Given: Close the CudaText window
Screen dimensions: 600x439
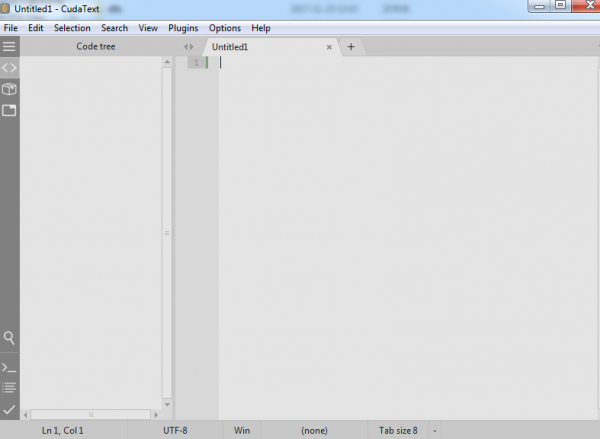Looking at the screenshot, I should pos(588,5).
